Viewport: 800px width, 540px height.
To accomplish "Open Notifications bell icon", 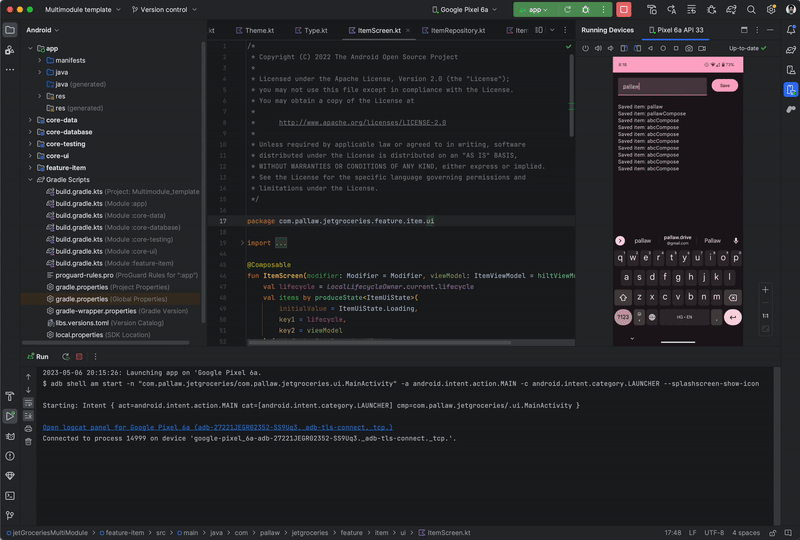I will [x=791, y=30].
